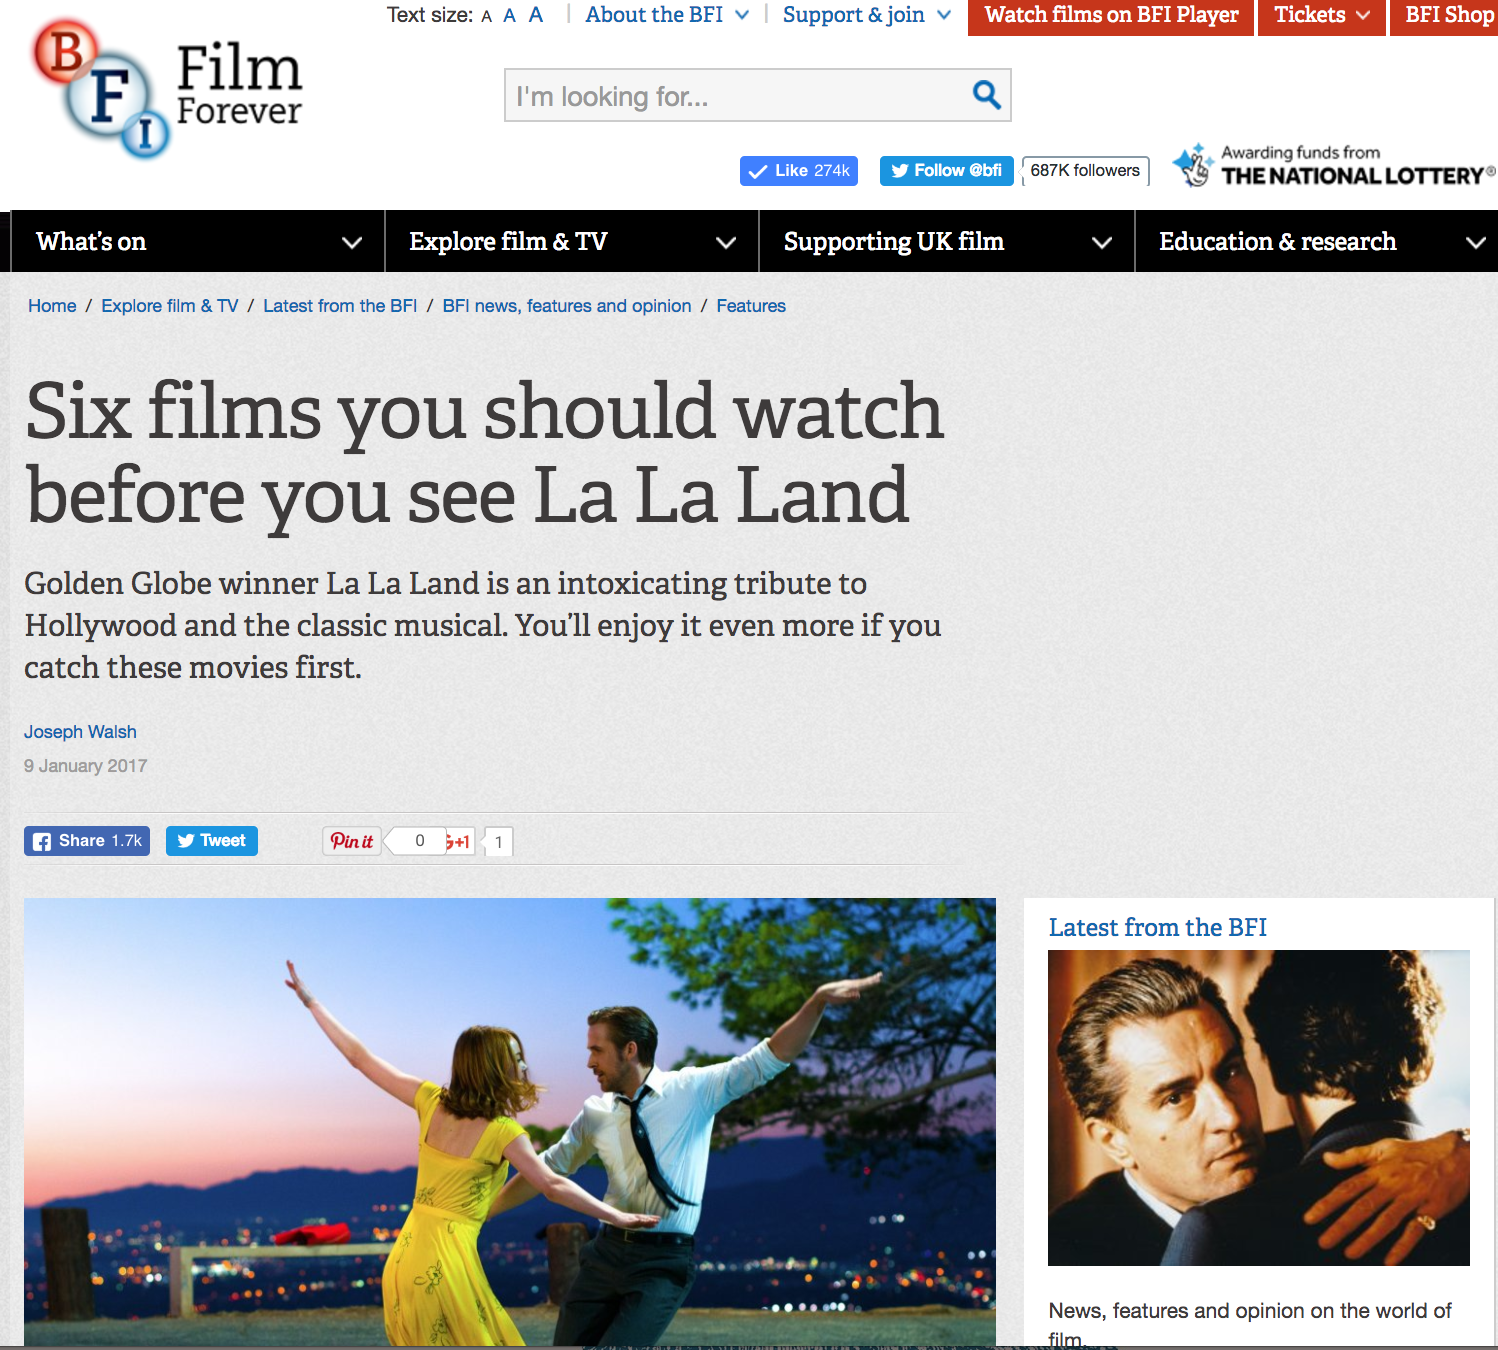Select the medium text size A
This screenshot has height=1350, width=1498.
[x=510, y=15]
